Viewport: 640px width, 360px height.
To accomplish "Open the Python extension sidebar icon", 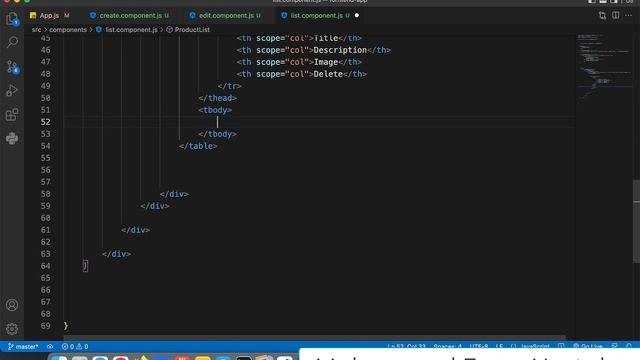I will click(x=12, y=138).
